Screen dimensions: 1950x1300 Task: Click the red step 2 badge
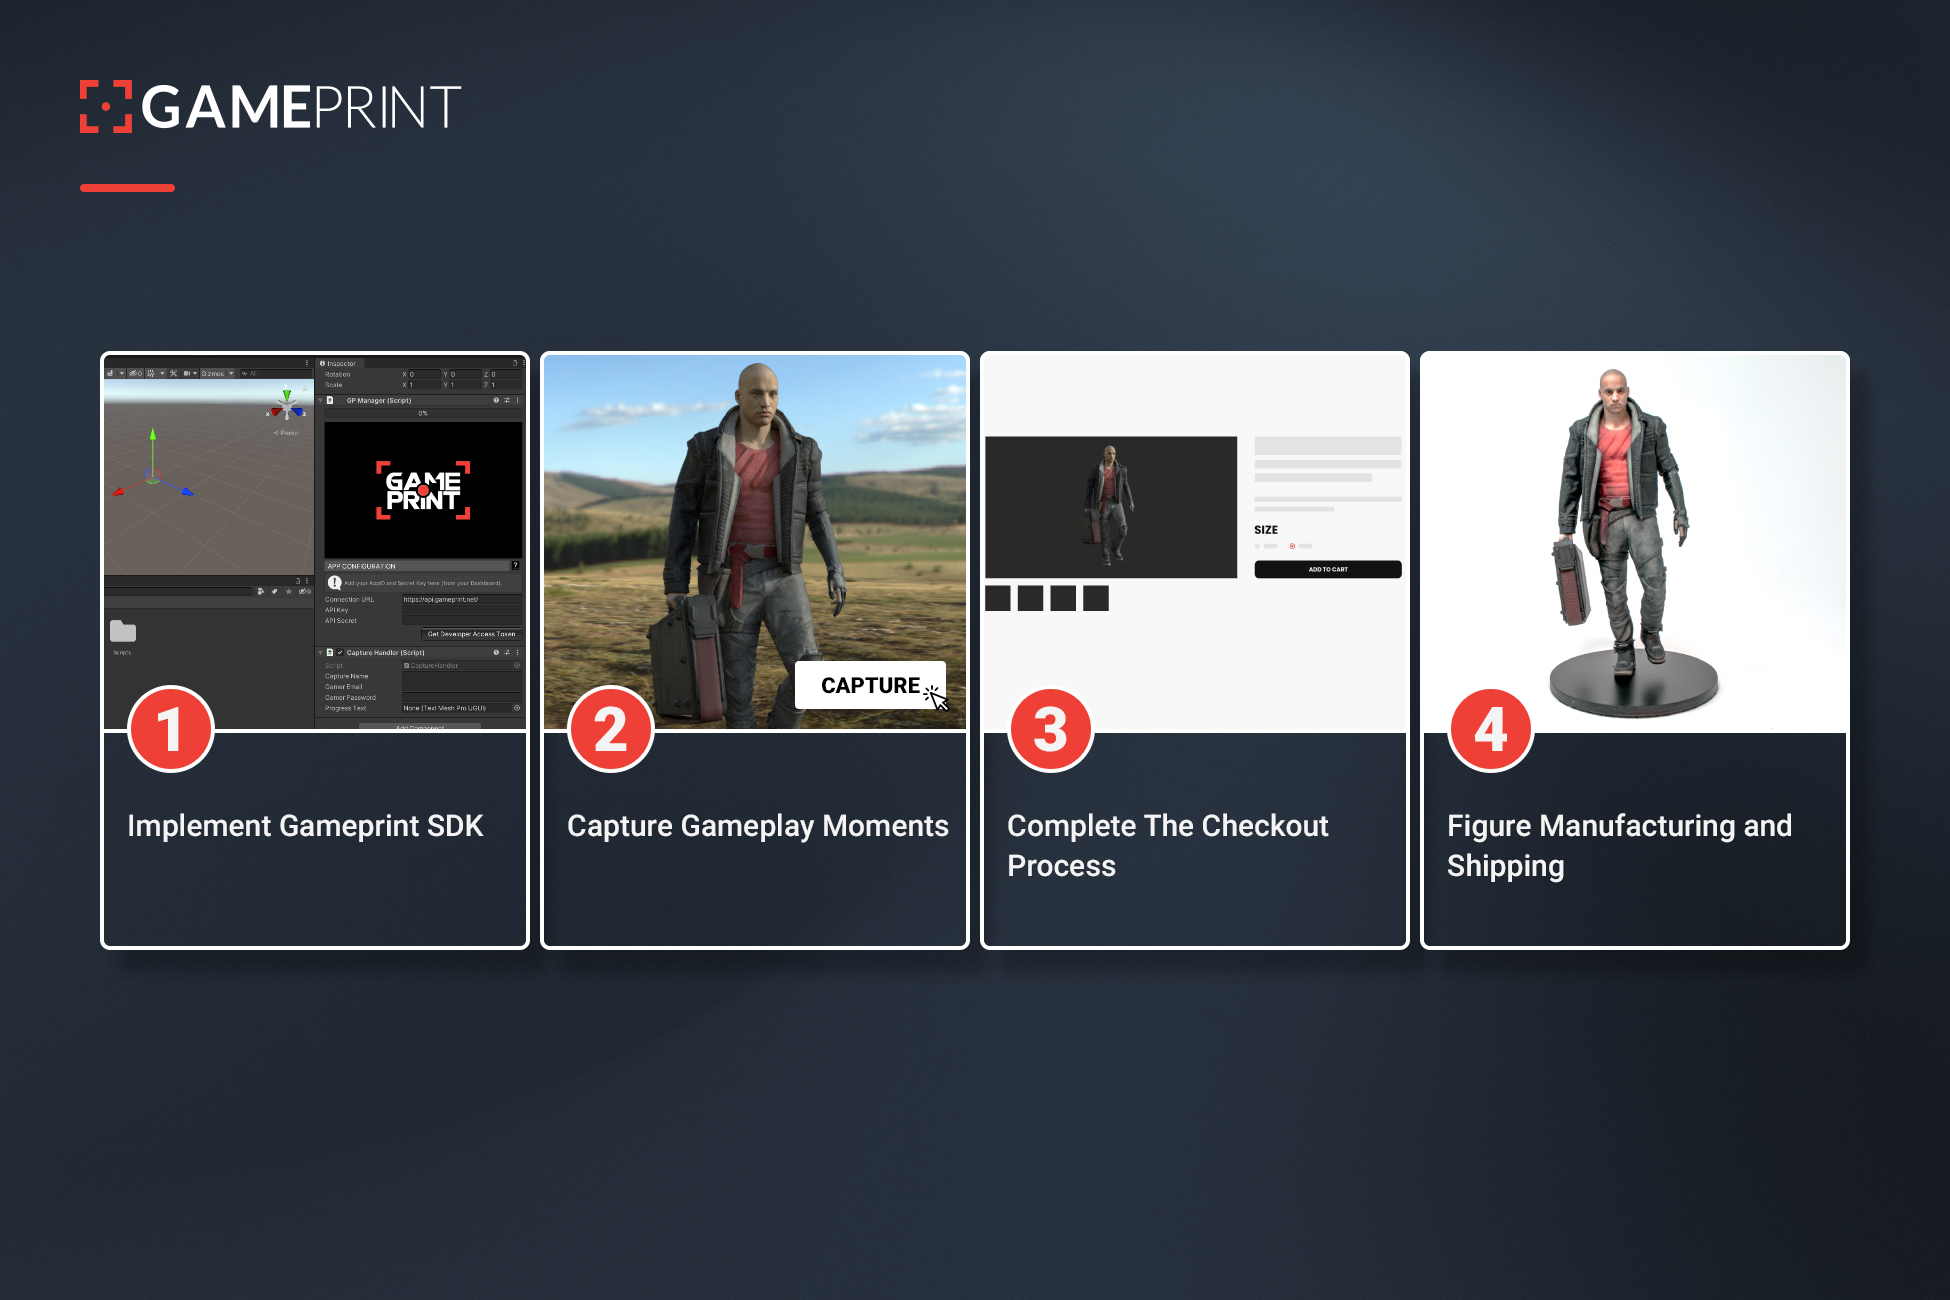610,729
